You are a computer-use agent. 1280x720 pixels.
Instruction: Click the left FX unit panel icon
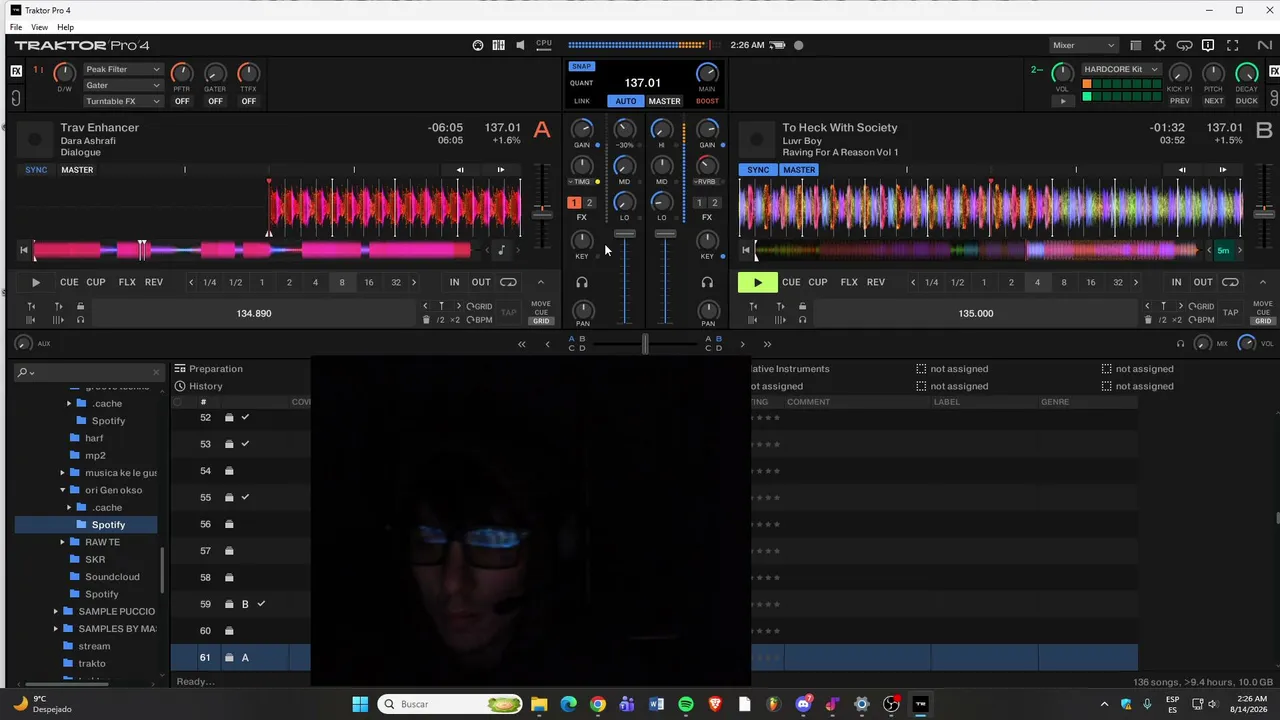(x=16, y=71)
